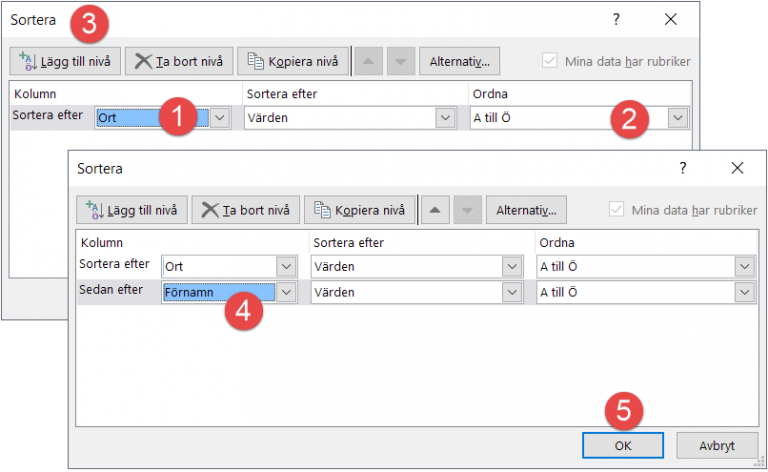Screen dimensions: 768x472
Task: Toggle Mina data har rubriker in back dialog
Action: point(549,61)
